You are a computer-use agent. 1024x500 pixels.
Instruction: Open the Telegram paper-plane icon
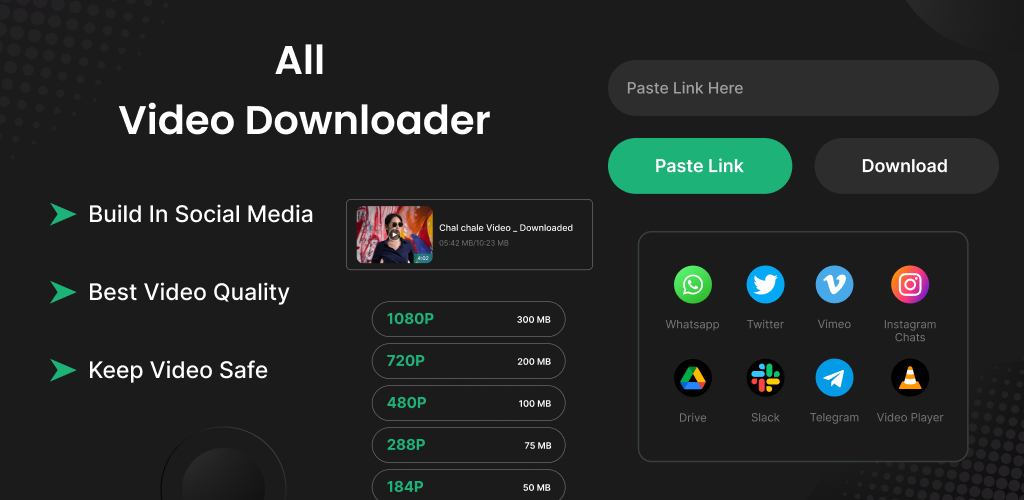(834, 378)
